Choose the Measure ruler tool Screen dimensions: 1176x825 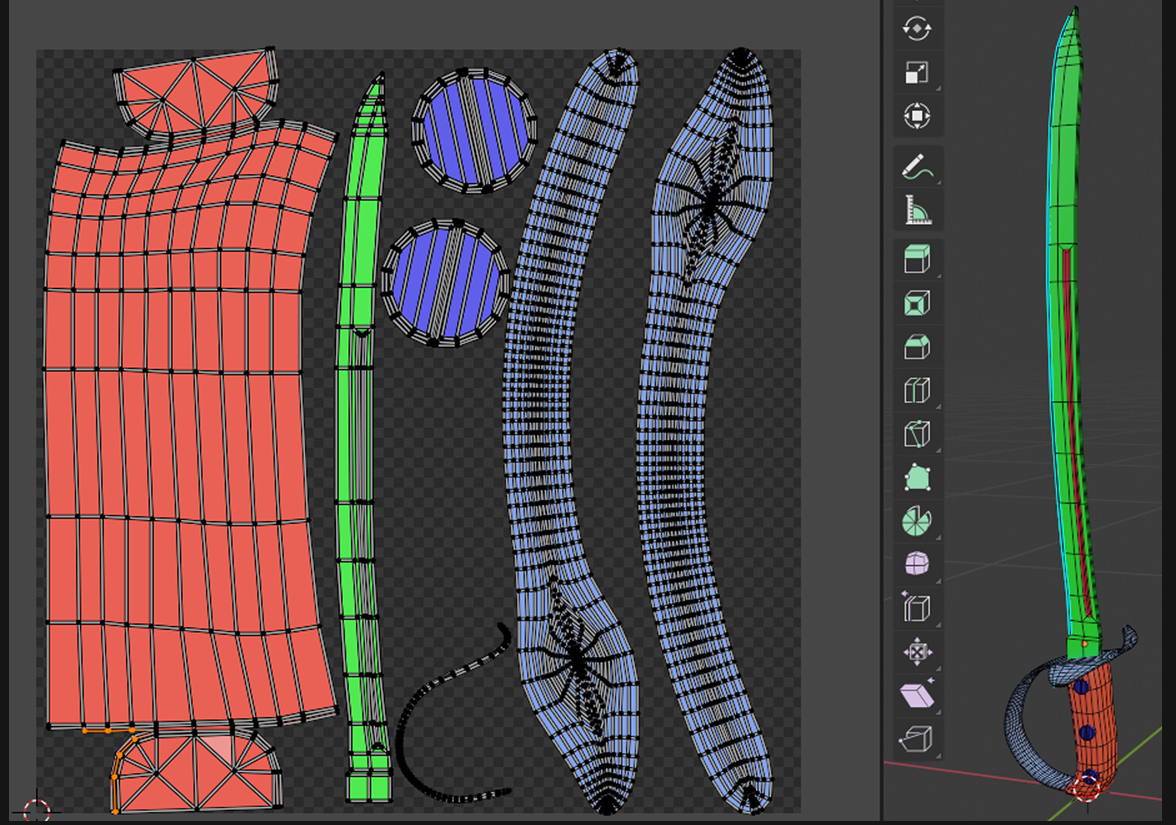[x=917, y=210]
